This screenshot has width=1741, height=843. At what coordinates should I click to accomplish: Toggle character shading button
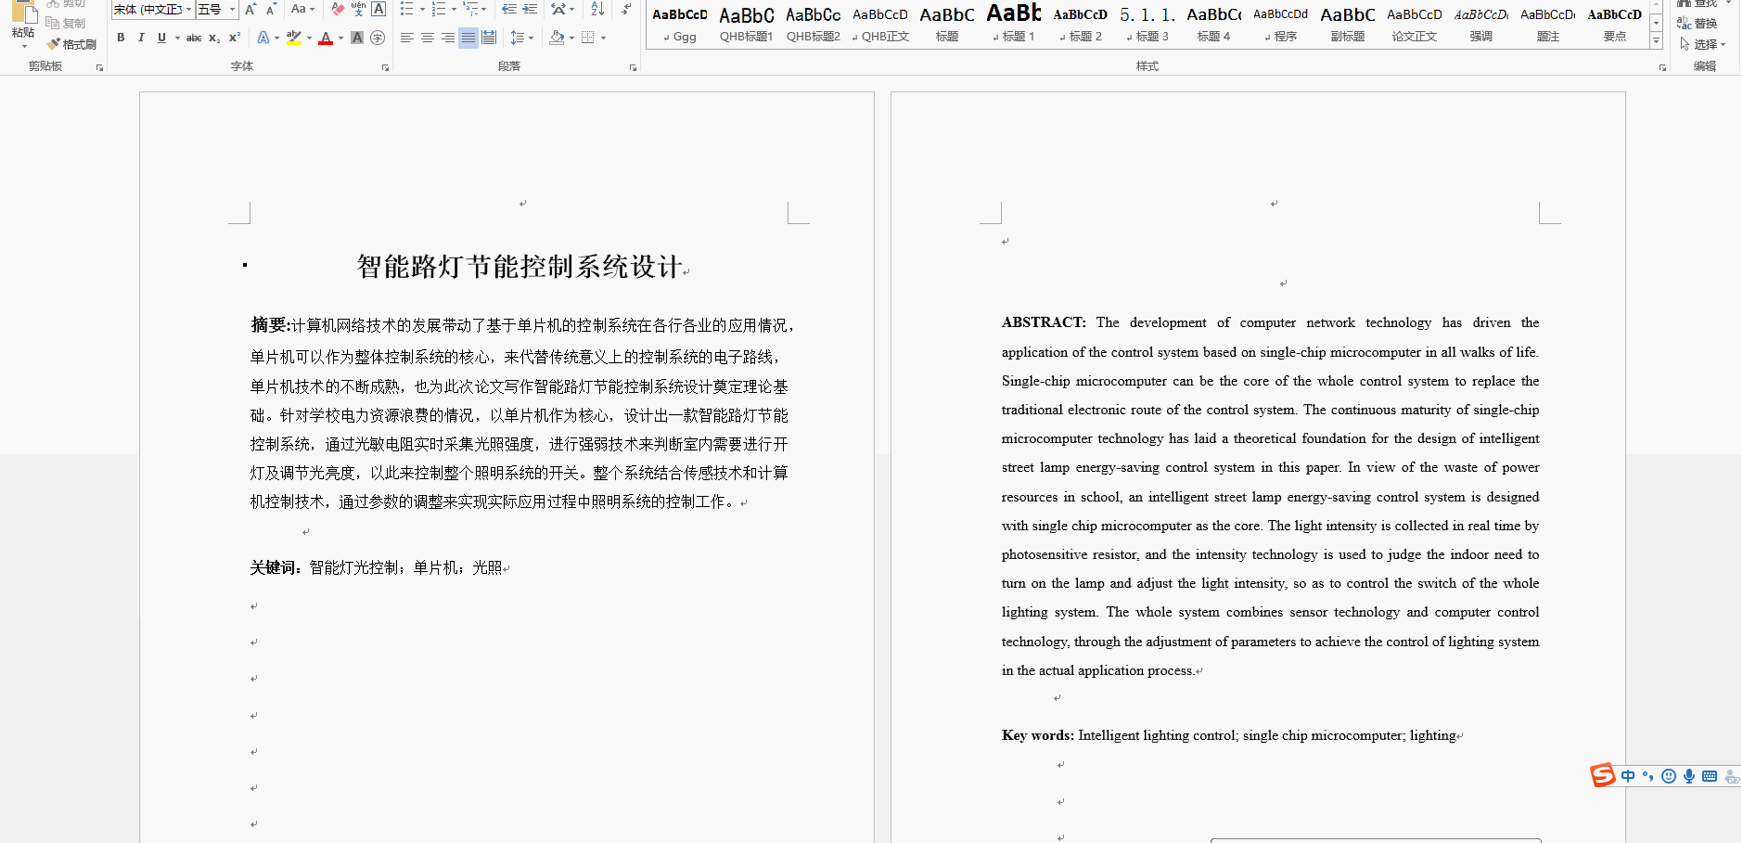coord(357,38)
